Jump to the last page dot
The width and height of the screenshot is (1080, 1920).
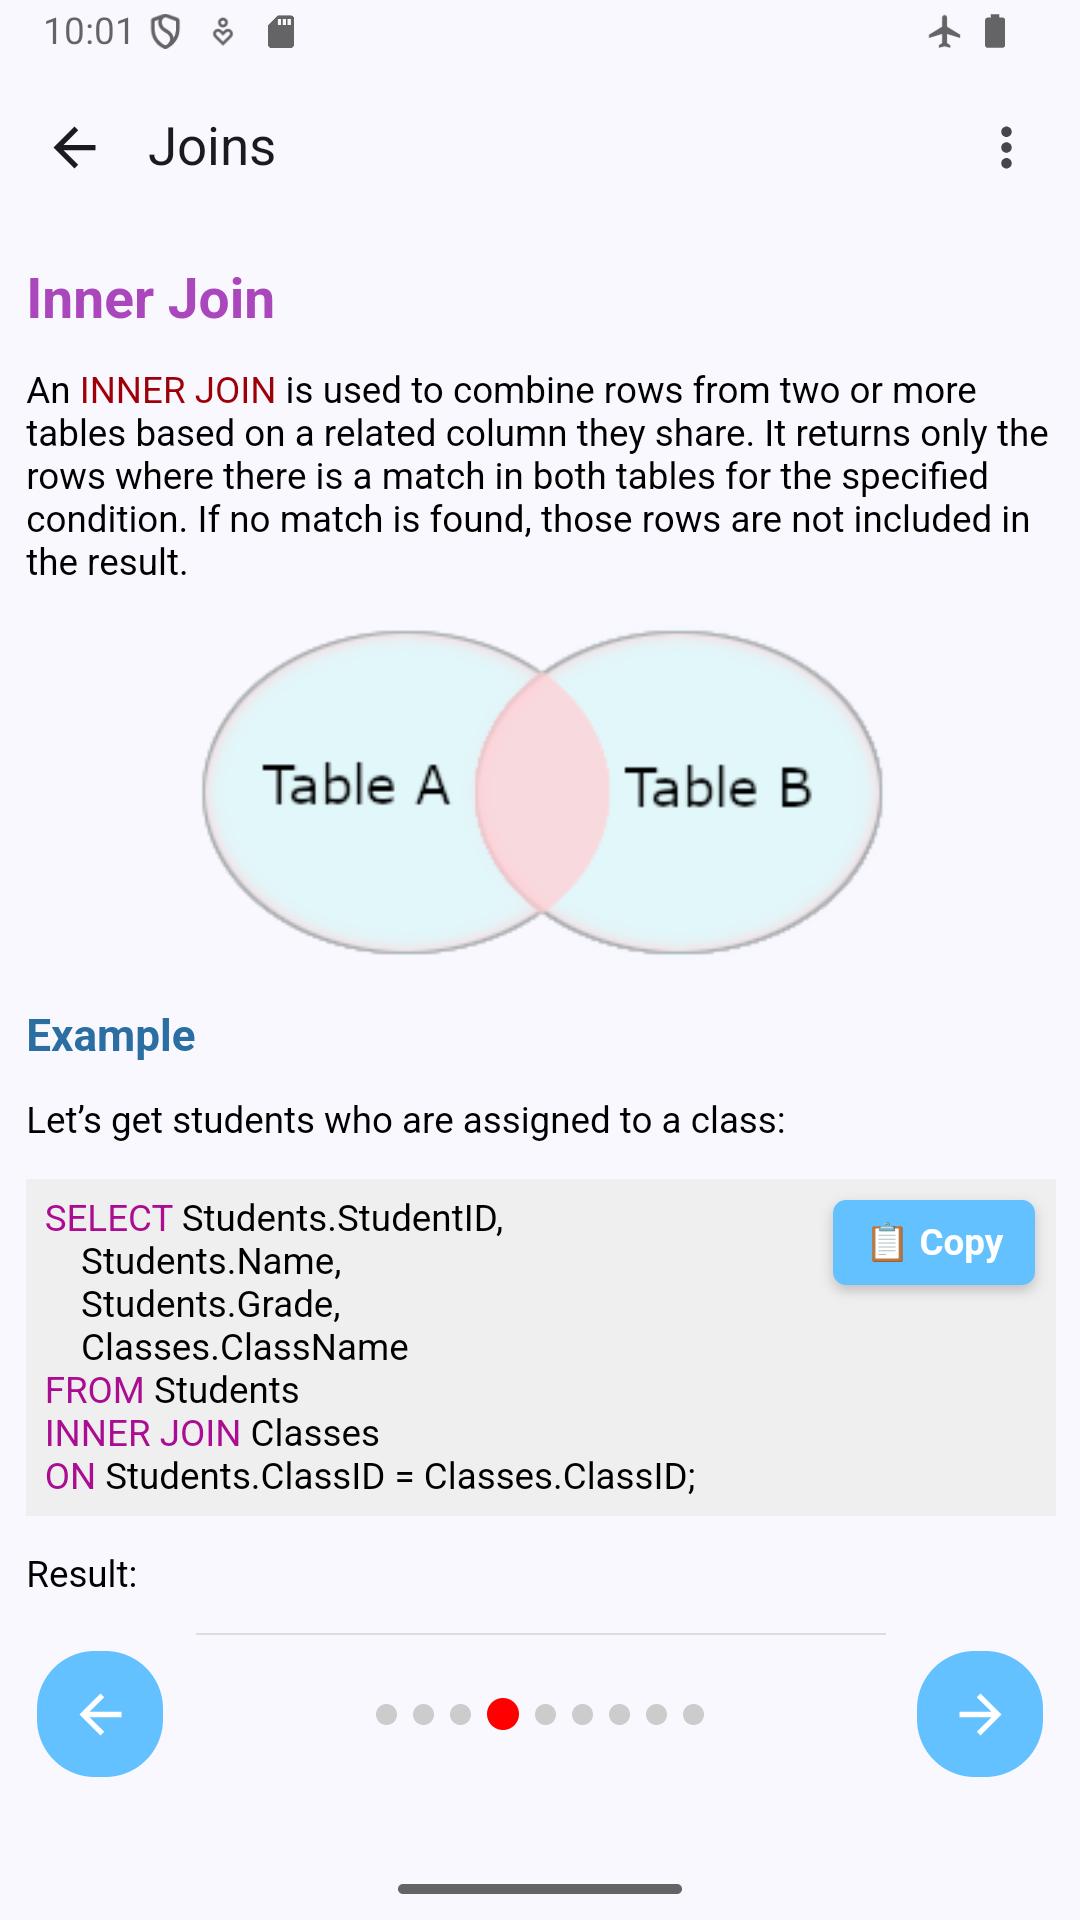[693, 1715]
